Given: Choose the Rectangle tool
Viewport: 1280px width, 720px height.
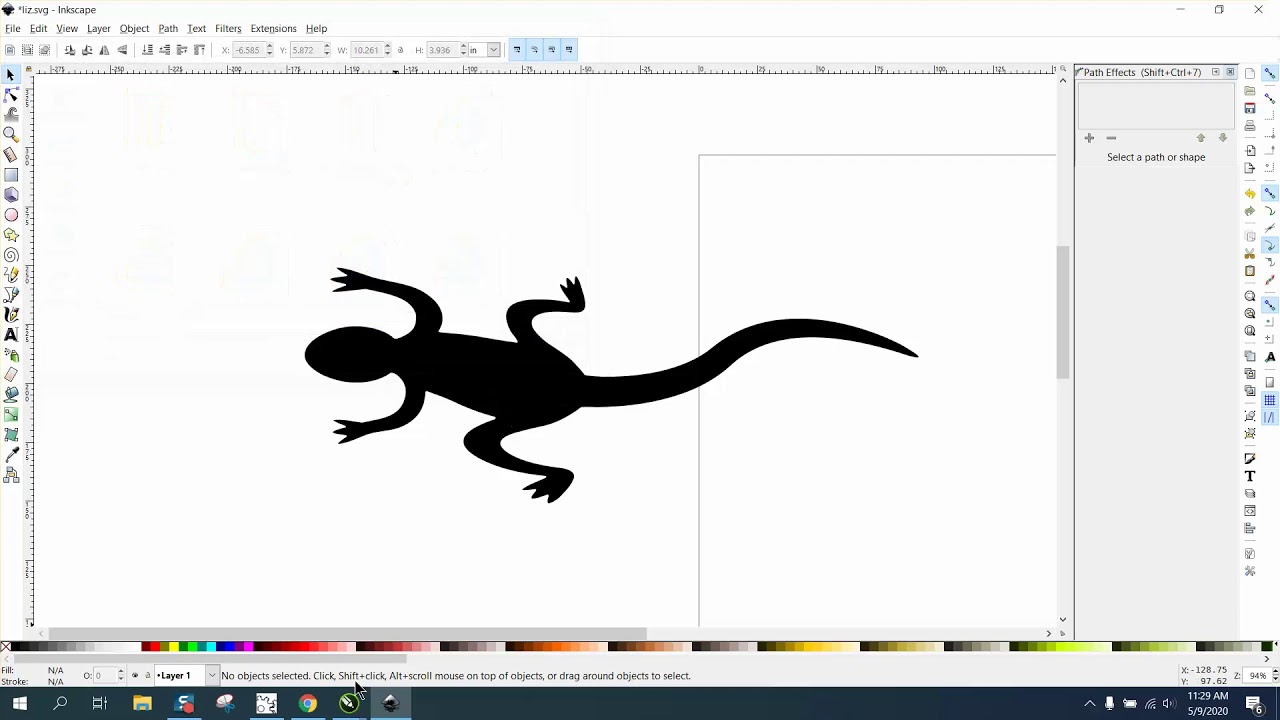Looking at the screenshot, I should tap(11, 175).
